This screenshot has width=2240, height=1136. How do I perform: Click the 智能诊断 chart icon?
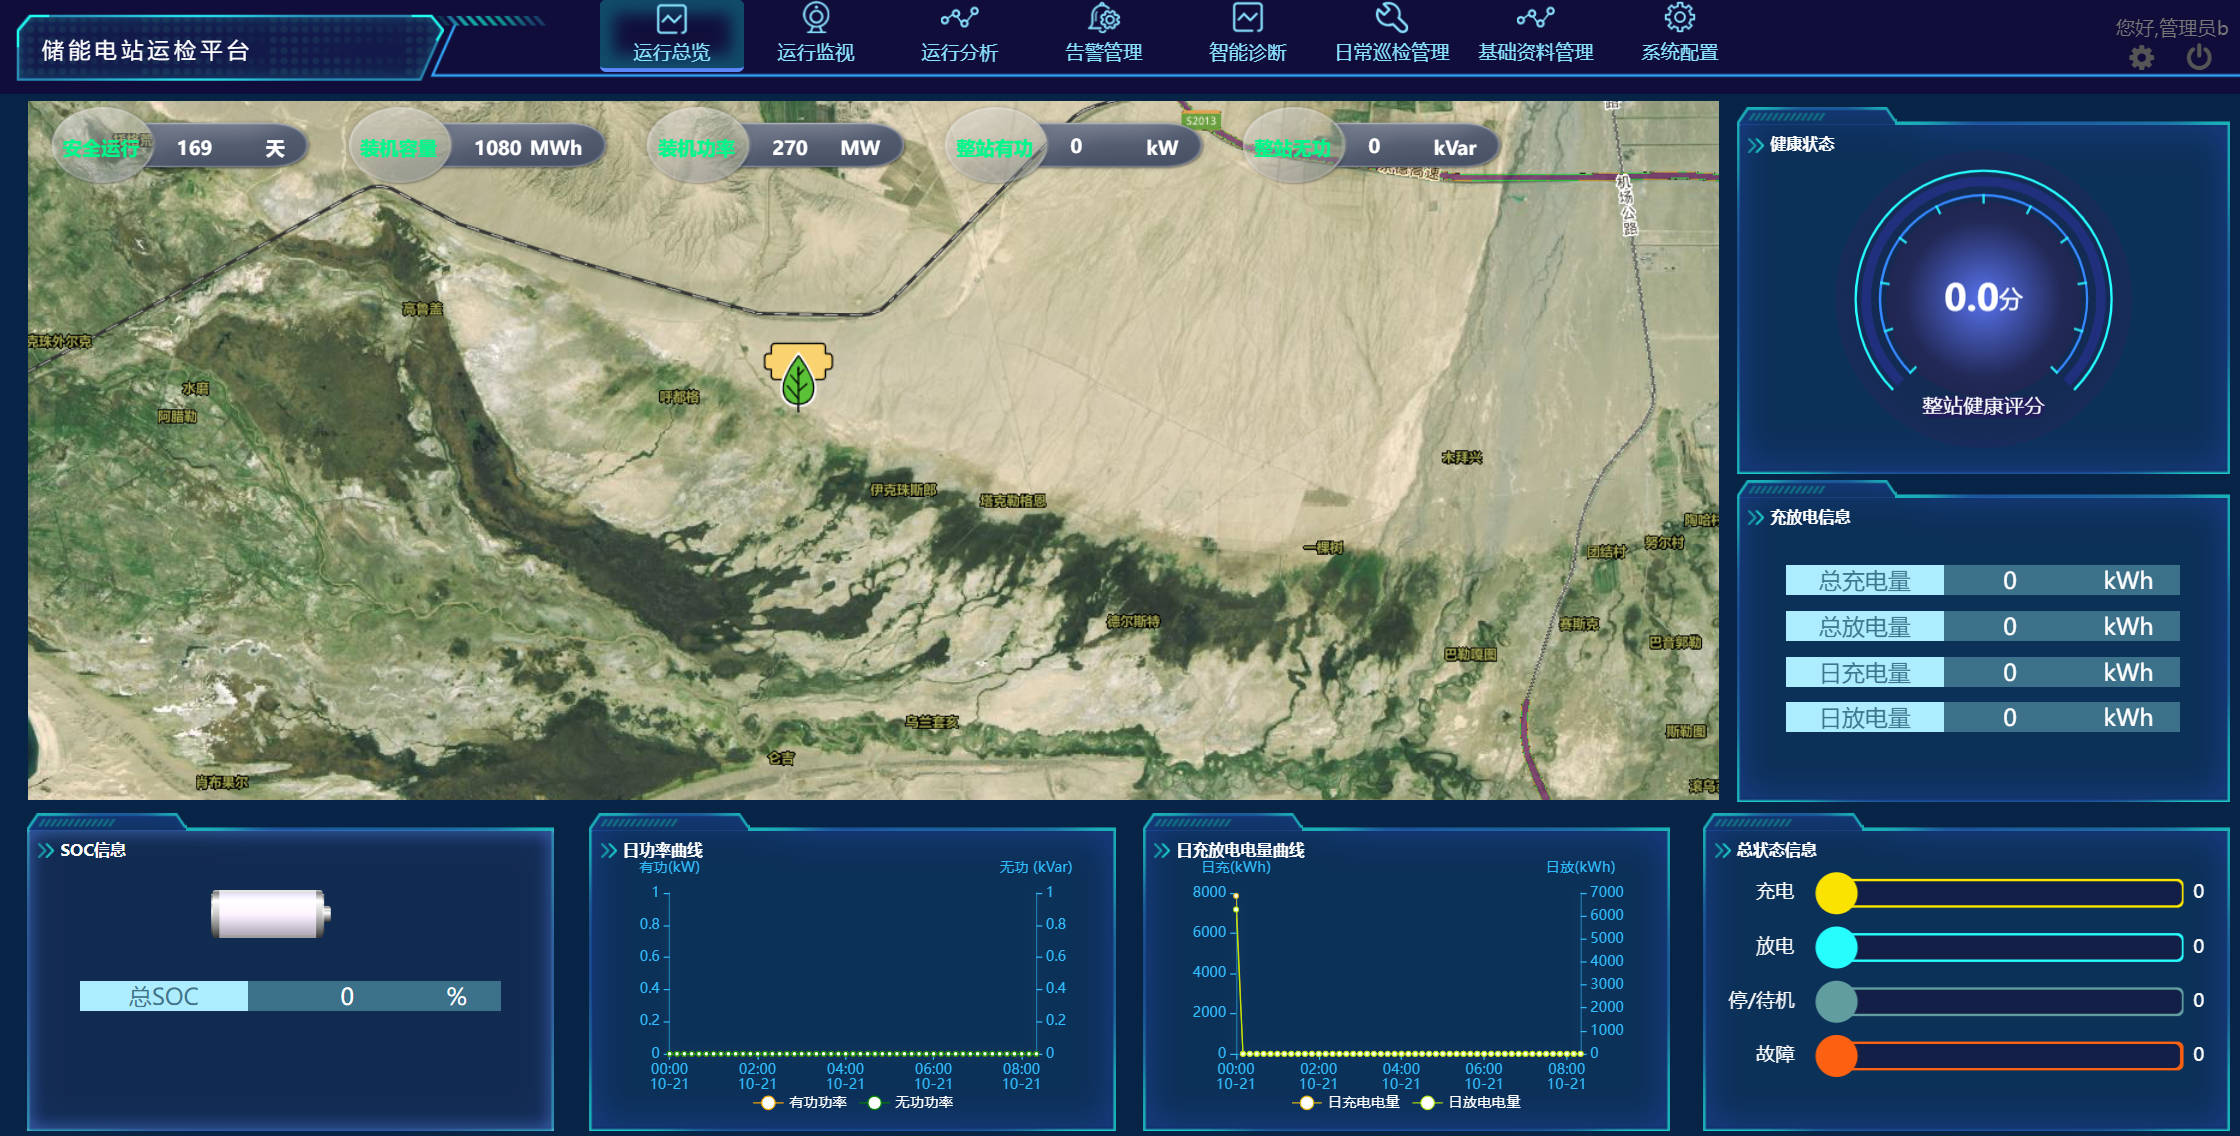pyautogui.click(x=1247, y=18)
